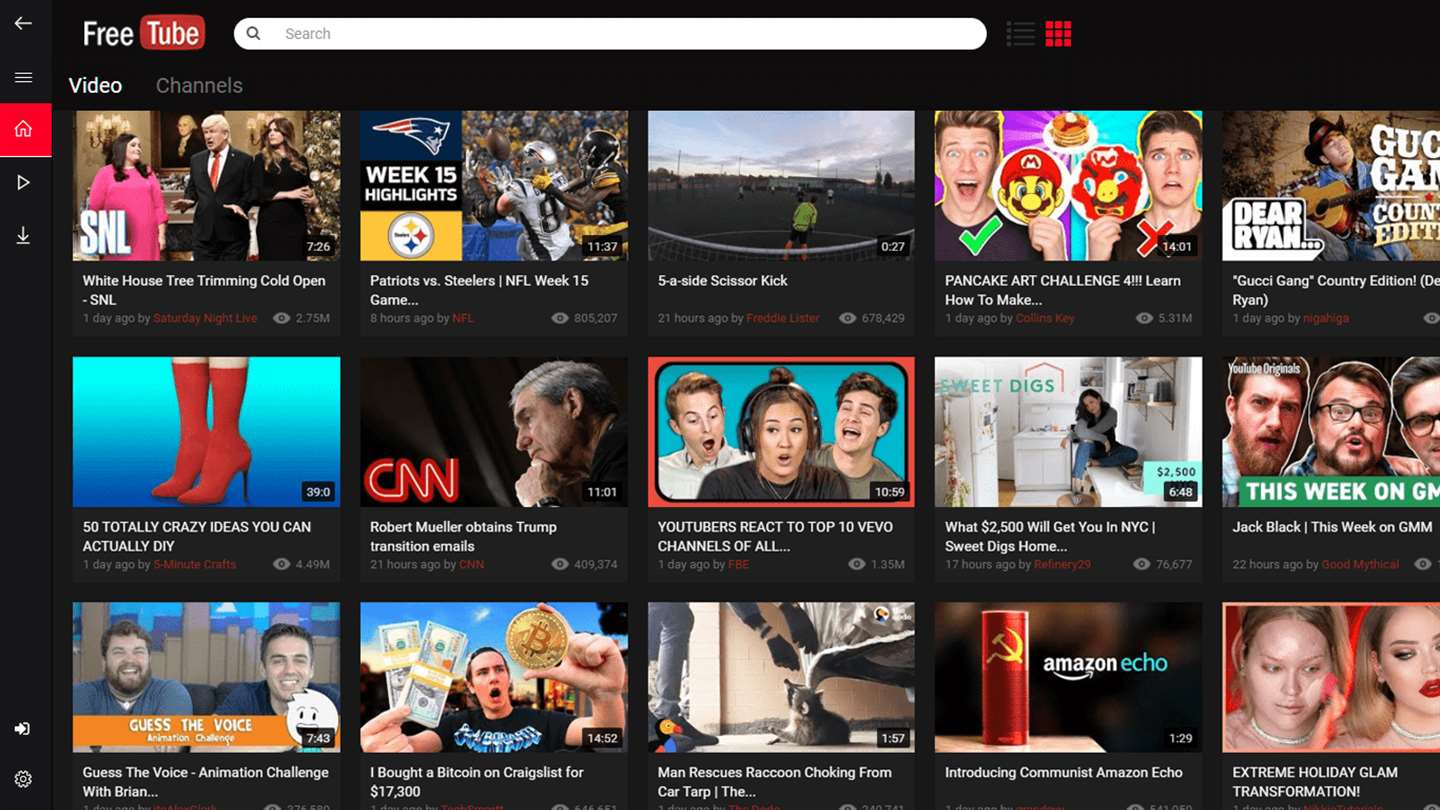This screenshot has width=1440, height=810.
Task: Open title 'Introducing Communist Amazon Echo'
Action: tap(1064, 773)
